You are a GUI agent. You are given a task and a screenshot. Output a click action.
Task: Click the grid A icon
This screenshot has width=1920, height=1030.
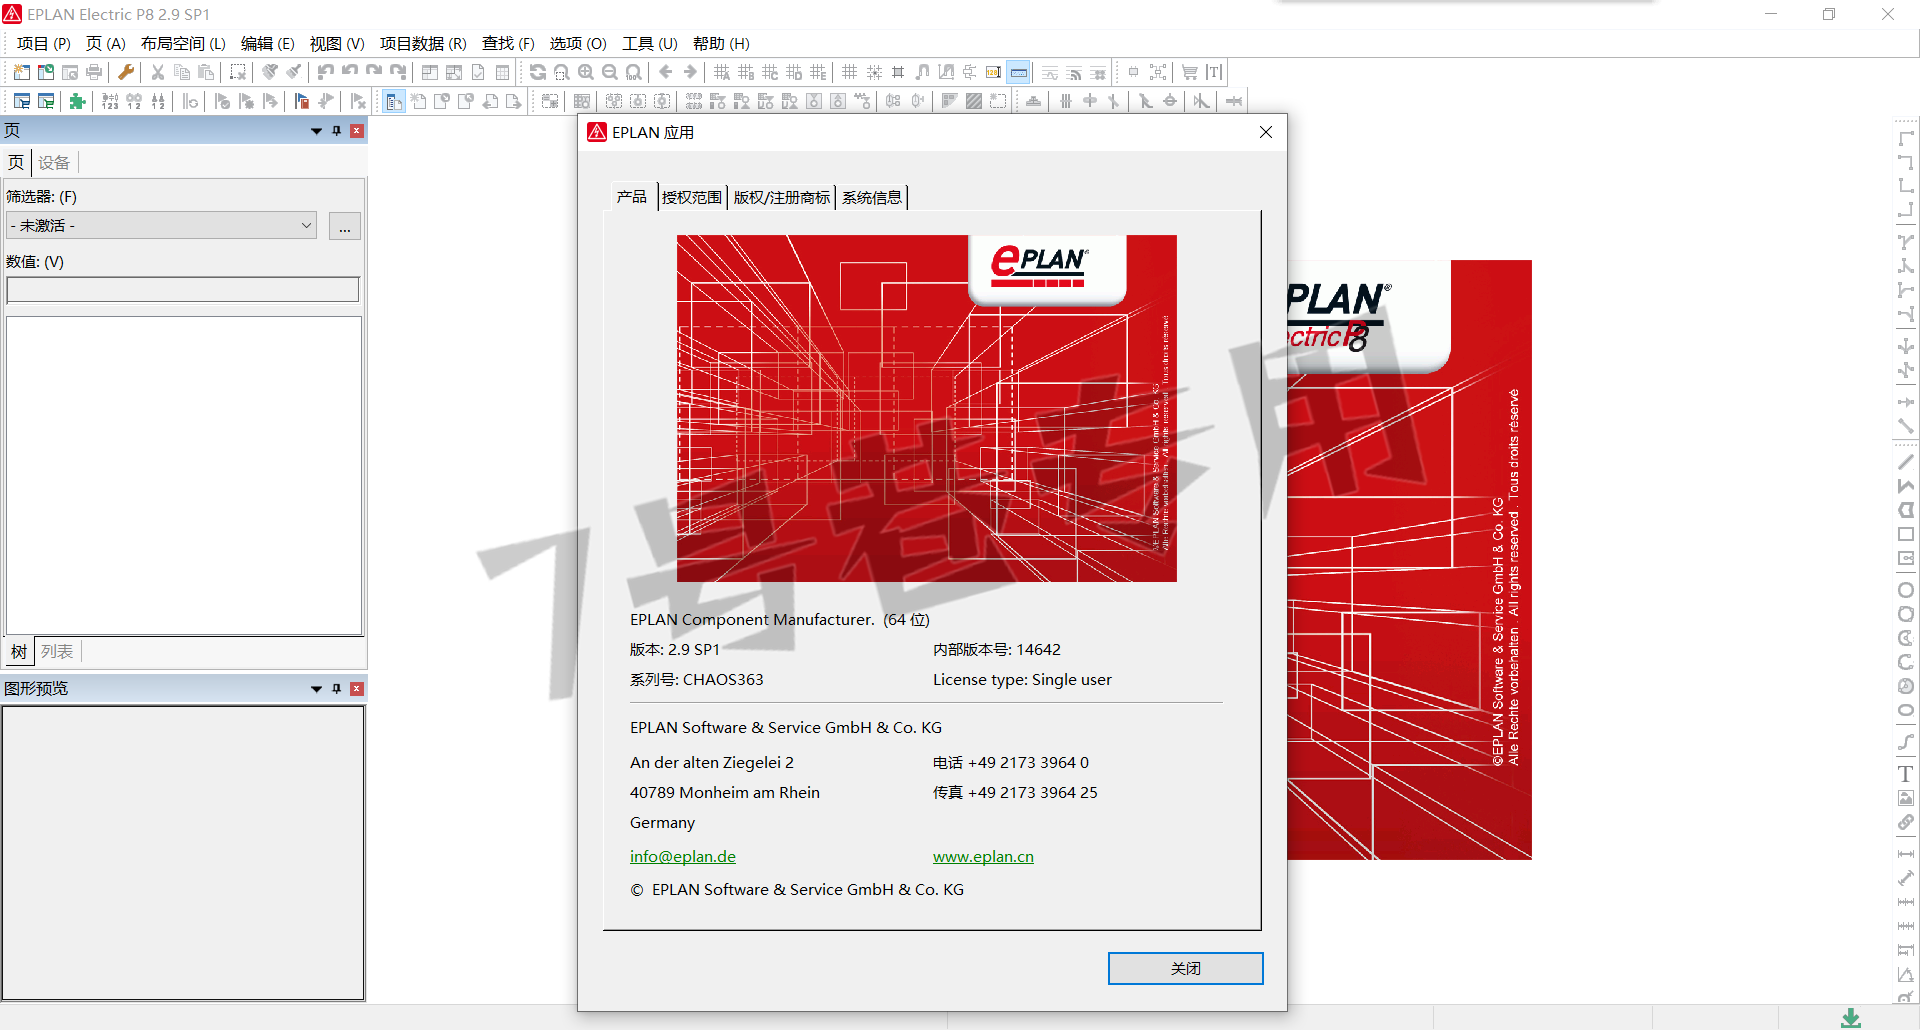click(x=722, y=72)
